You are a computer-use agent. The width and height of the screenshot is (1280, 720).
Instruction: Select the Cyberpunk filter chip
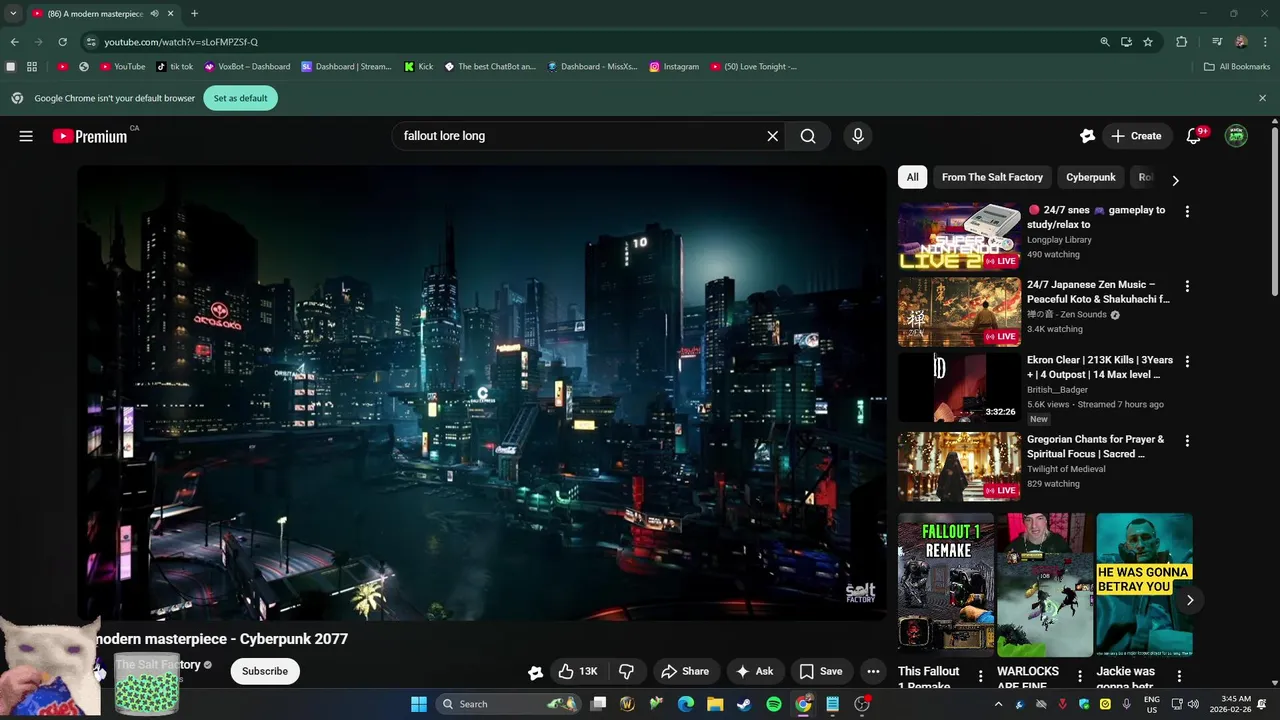pos(1090,177)
